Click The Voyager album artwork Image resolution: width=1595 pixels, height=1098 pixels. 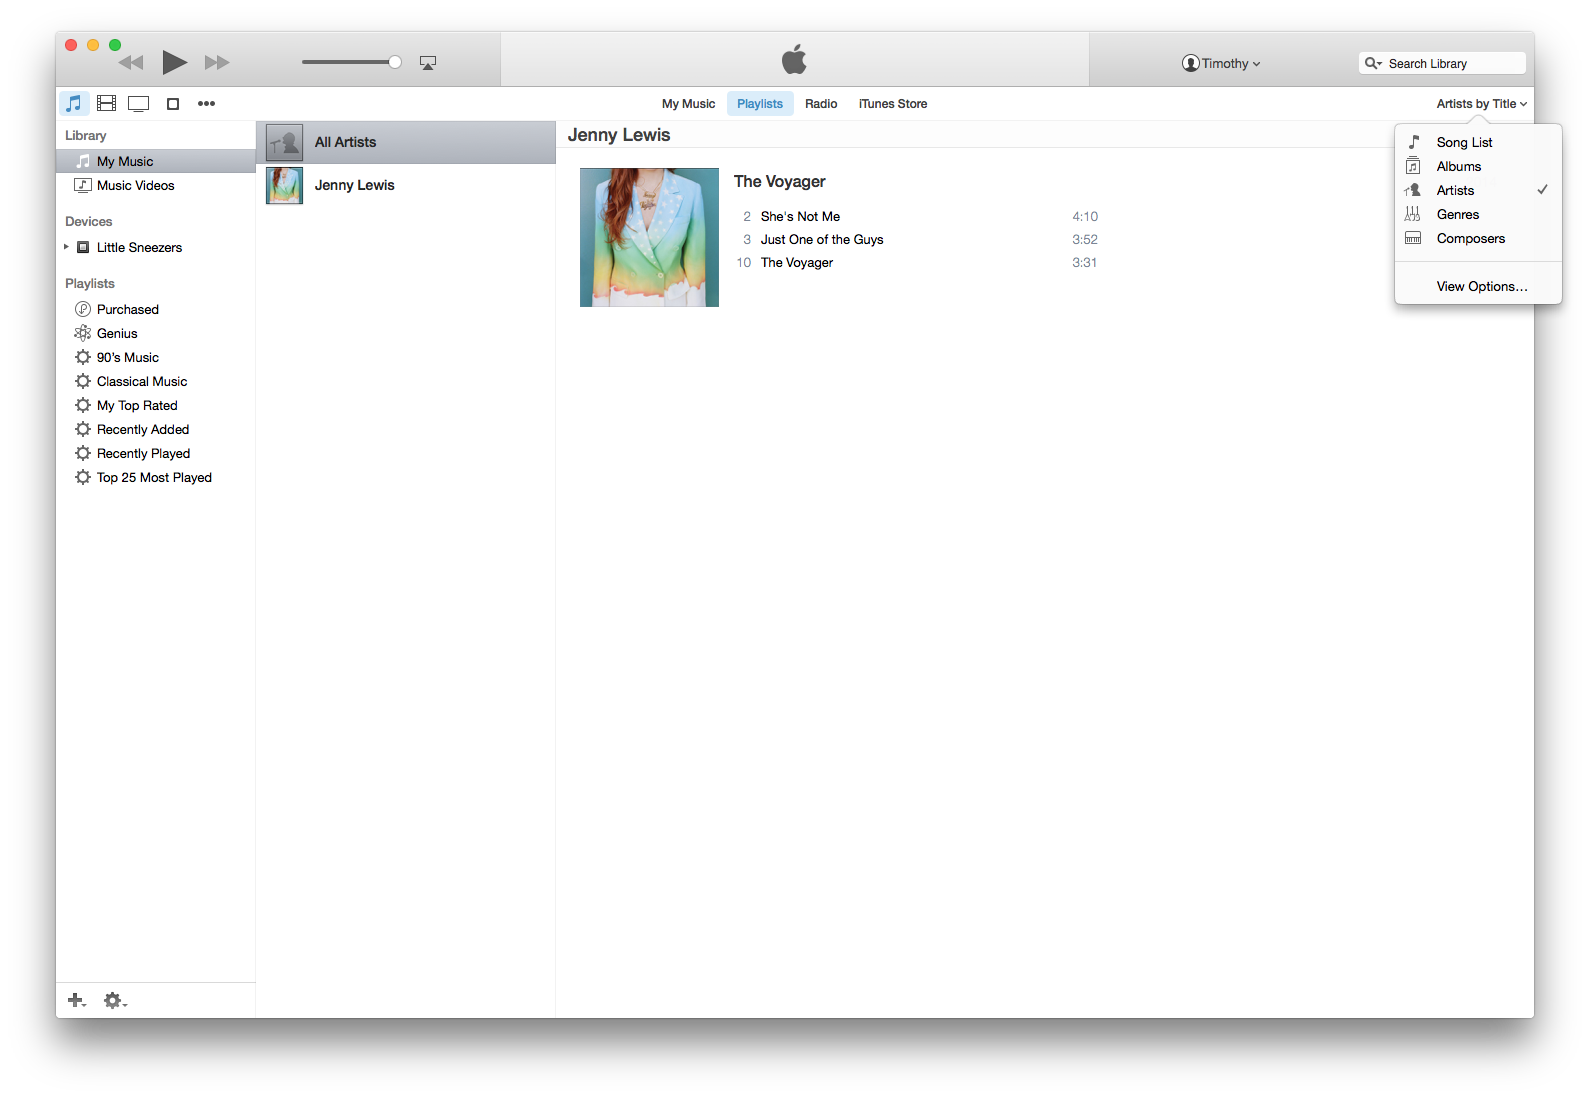pyautogui.click(x=649, y=237)
